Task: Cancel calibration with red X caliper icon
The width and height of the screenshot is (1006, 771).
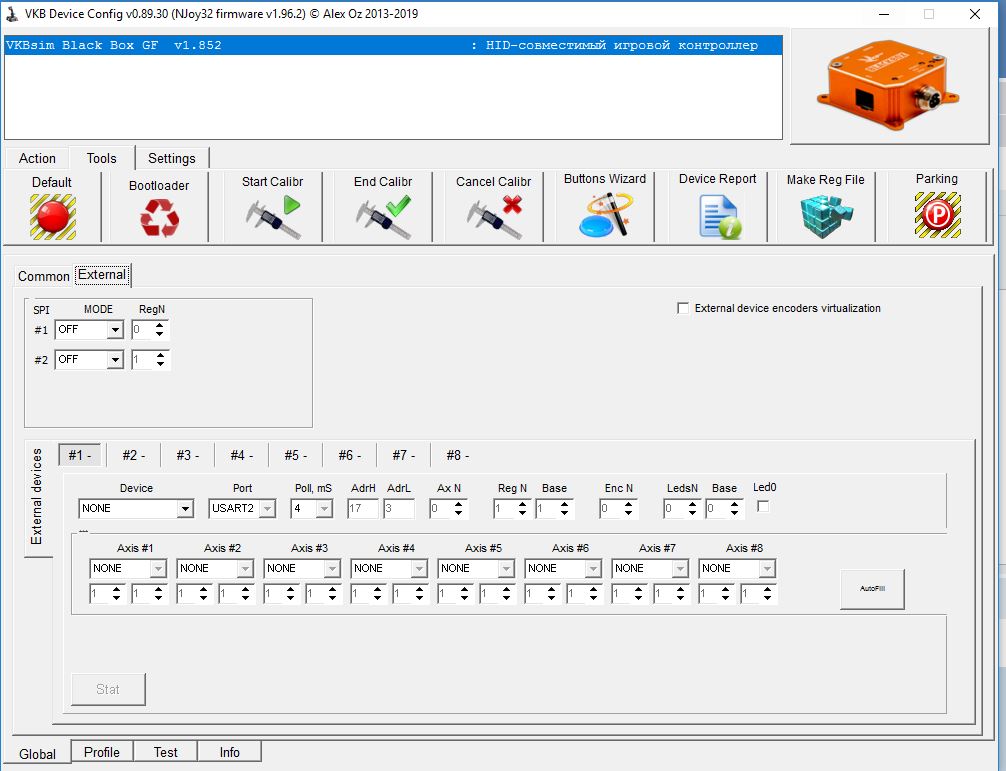Action: pyautogui.click(x=494, y=217)
